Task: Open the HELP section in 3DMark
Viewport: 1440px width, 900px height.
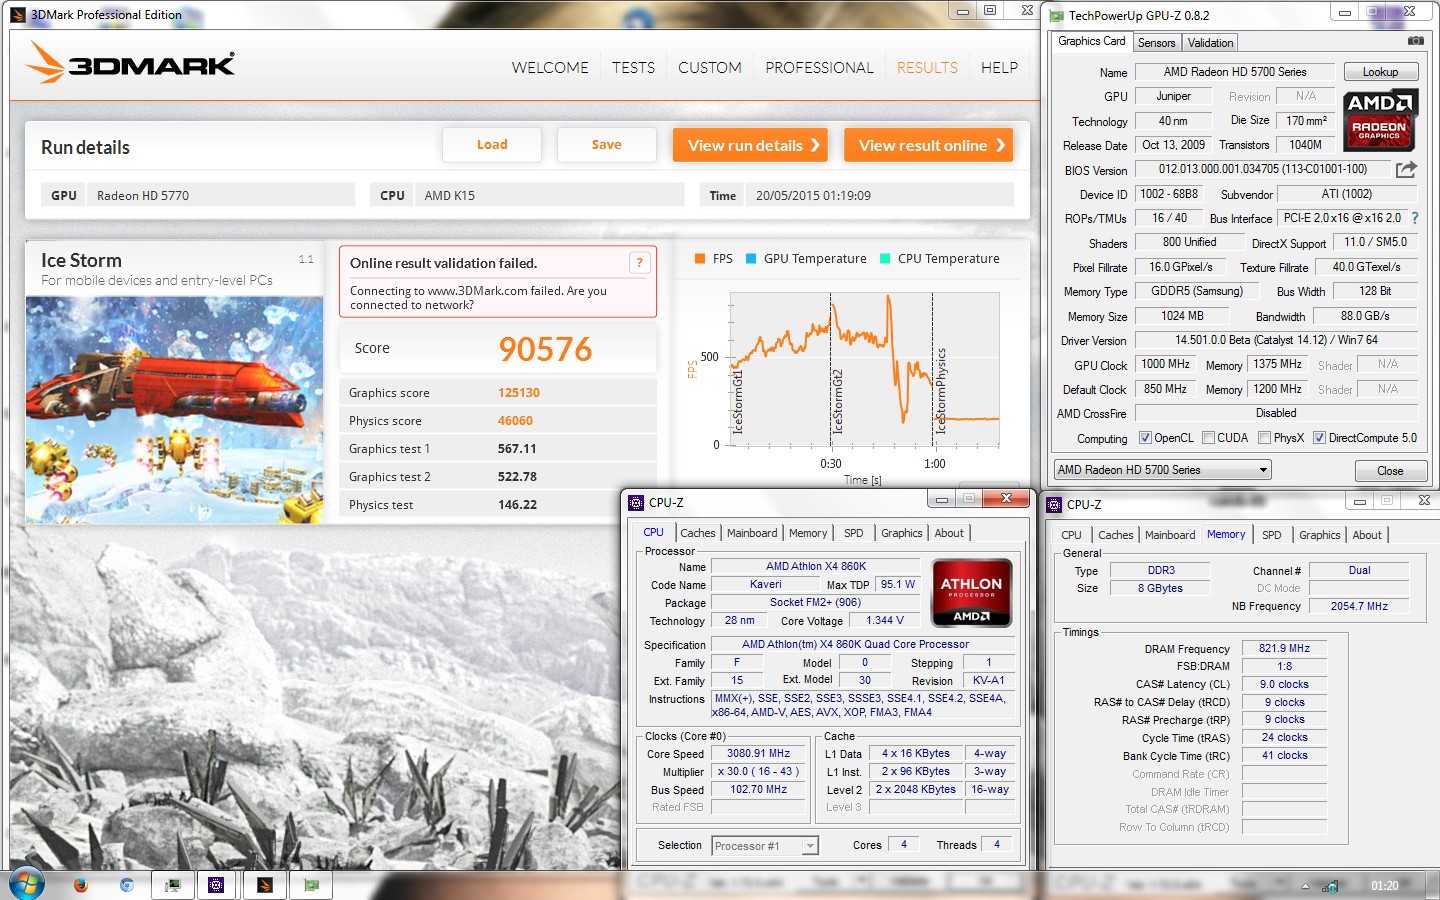Action: (999, 68)
